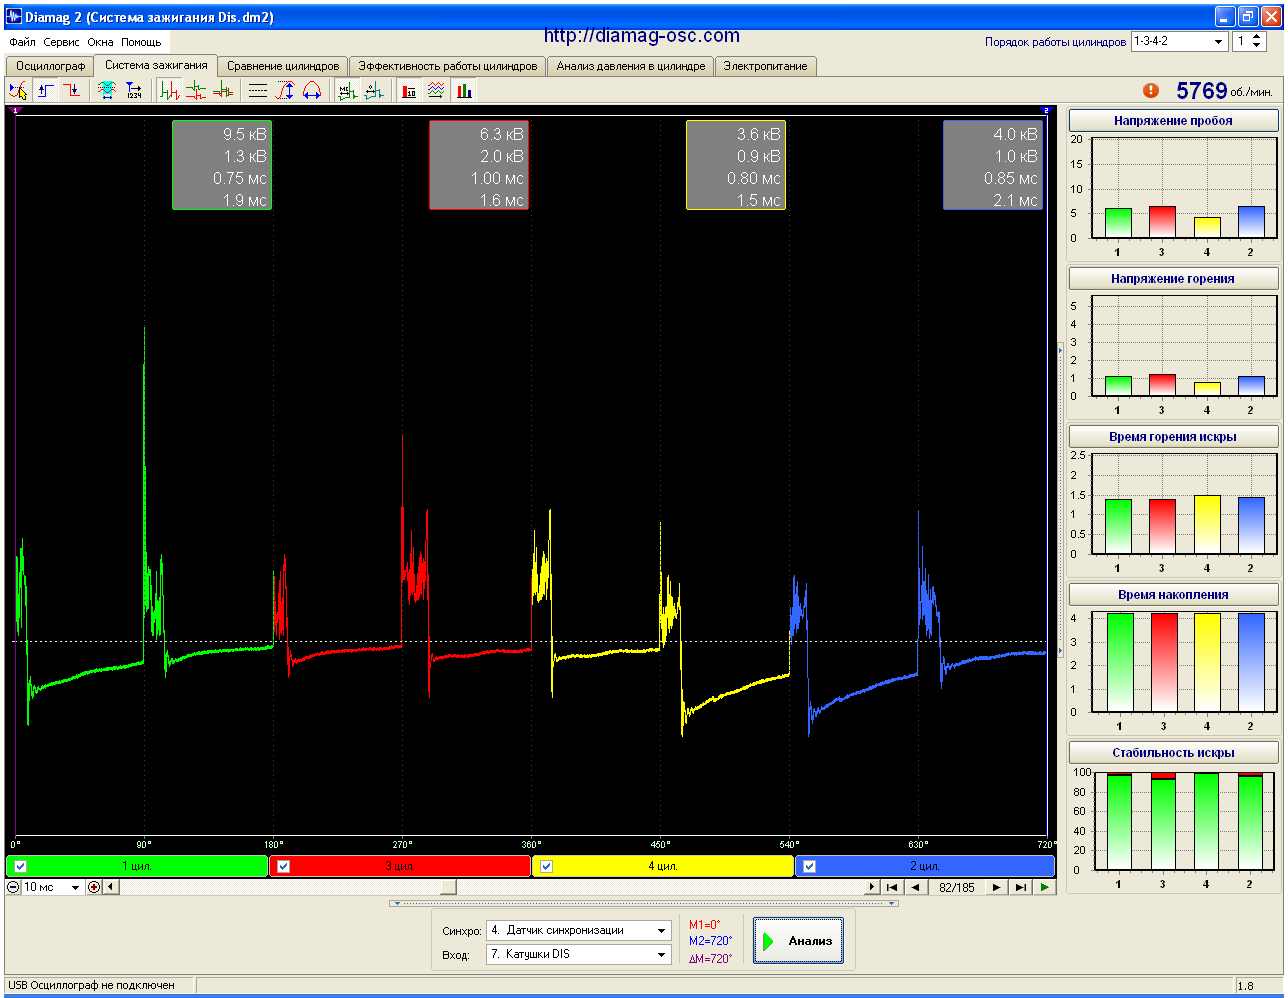Switch to Сравнение цилиндров tab
Viewport: 1288px width, 998px height.
[x=283, y=66]
